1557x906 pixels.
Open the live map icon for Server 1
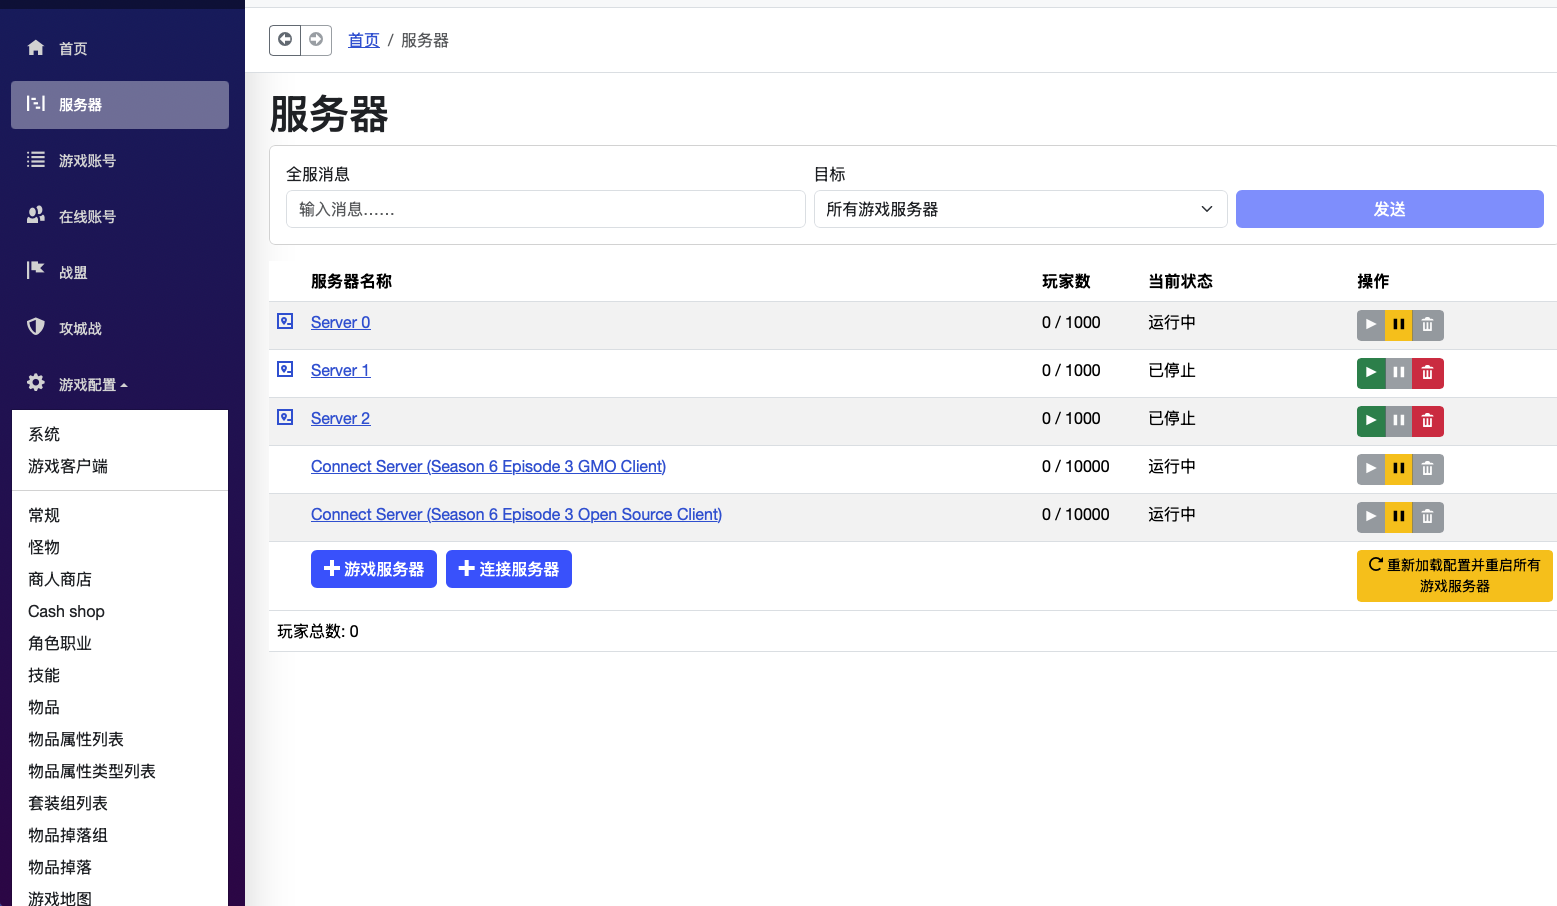click(x=285, y=369)
